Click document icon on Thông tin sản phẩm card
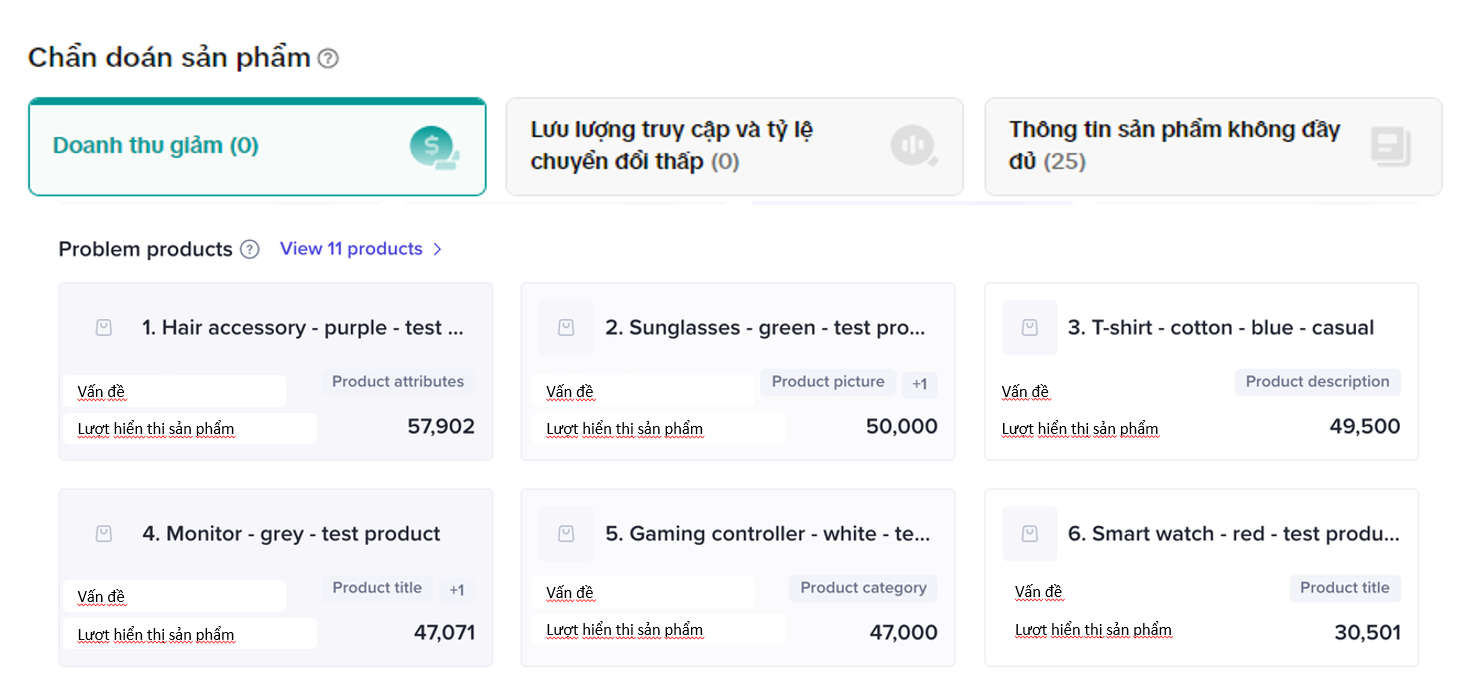Image resolution: width=1475 pixels, height=690 pixels. click(1390, 147)
